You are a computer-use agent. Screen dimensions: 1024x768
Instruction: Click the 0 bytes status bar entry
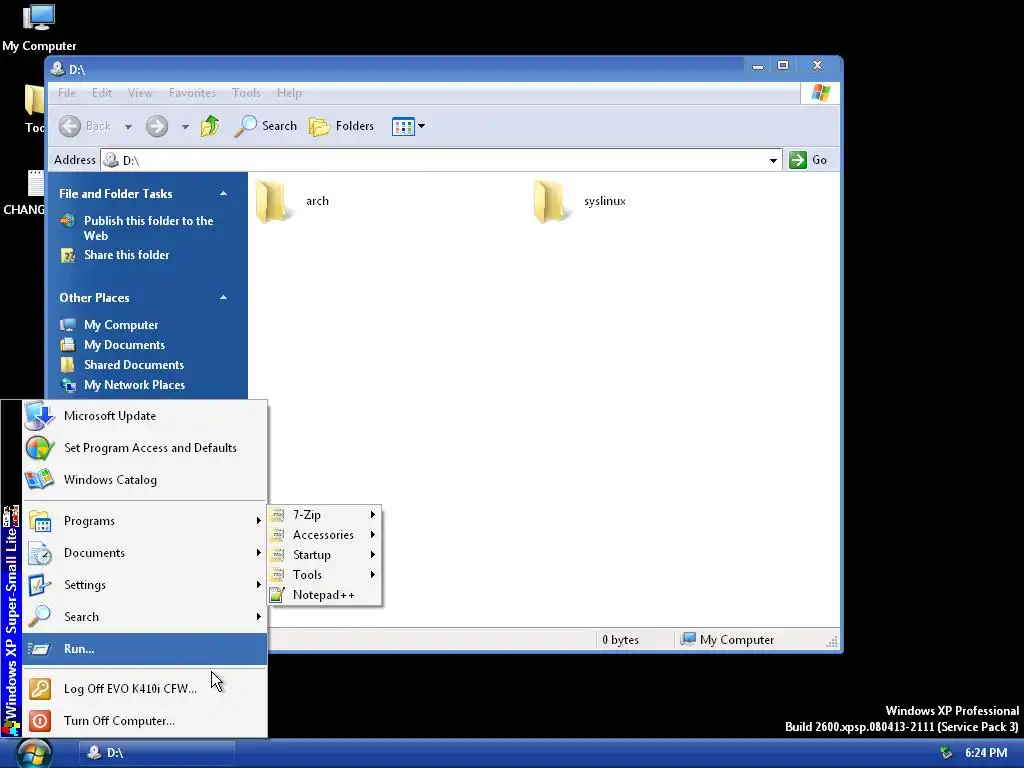pos(620,640)
